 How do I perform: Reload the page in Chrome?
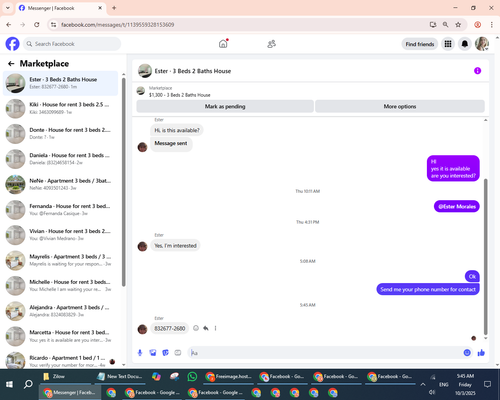pyautogui.click(x=37, y=25)
